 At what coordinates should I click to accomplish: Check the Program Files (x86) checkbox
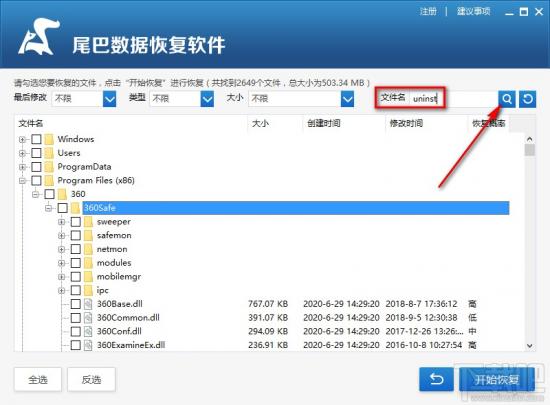point(36,181)
